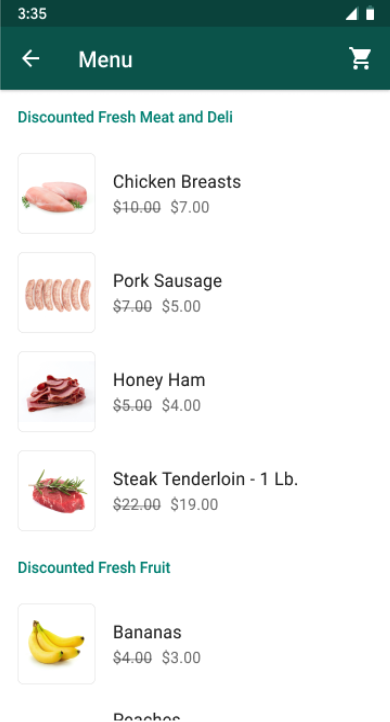Image resolution: width=390 pixels, height=722 pixels.
Task: Open the shopping cart icon
Action: coord(360,58)
